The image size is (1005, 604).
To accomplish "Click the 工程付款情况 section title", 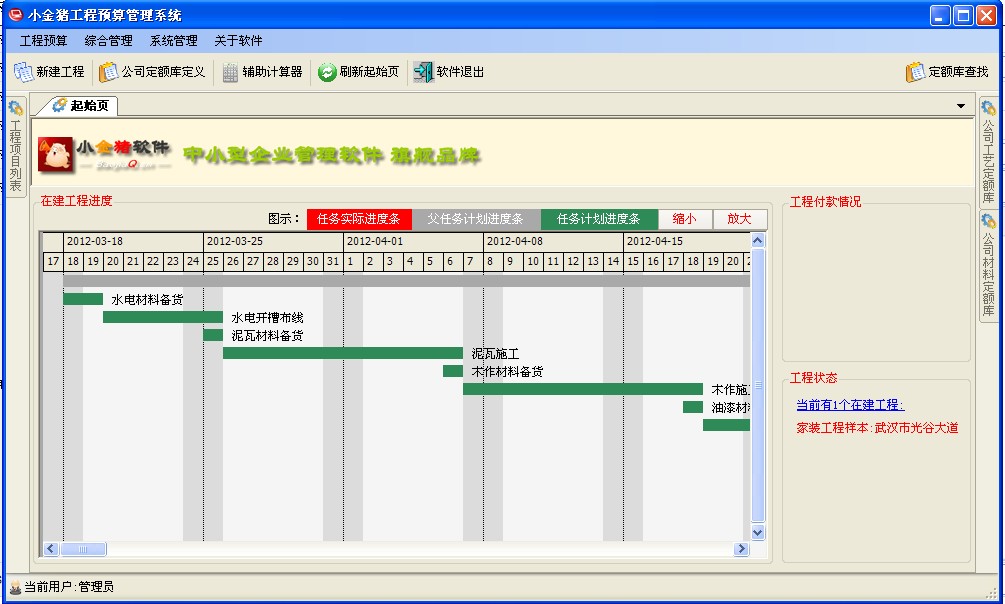I will pyautogui.click(x=826, y=202).
